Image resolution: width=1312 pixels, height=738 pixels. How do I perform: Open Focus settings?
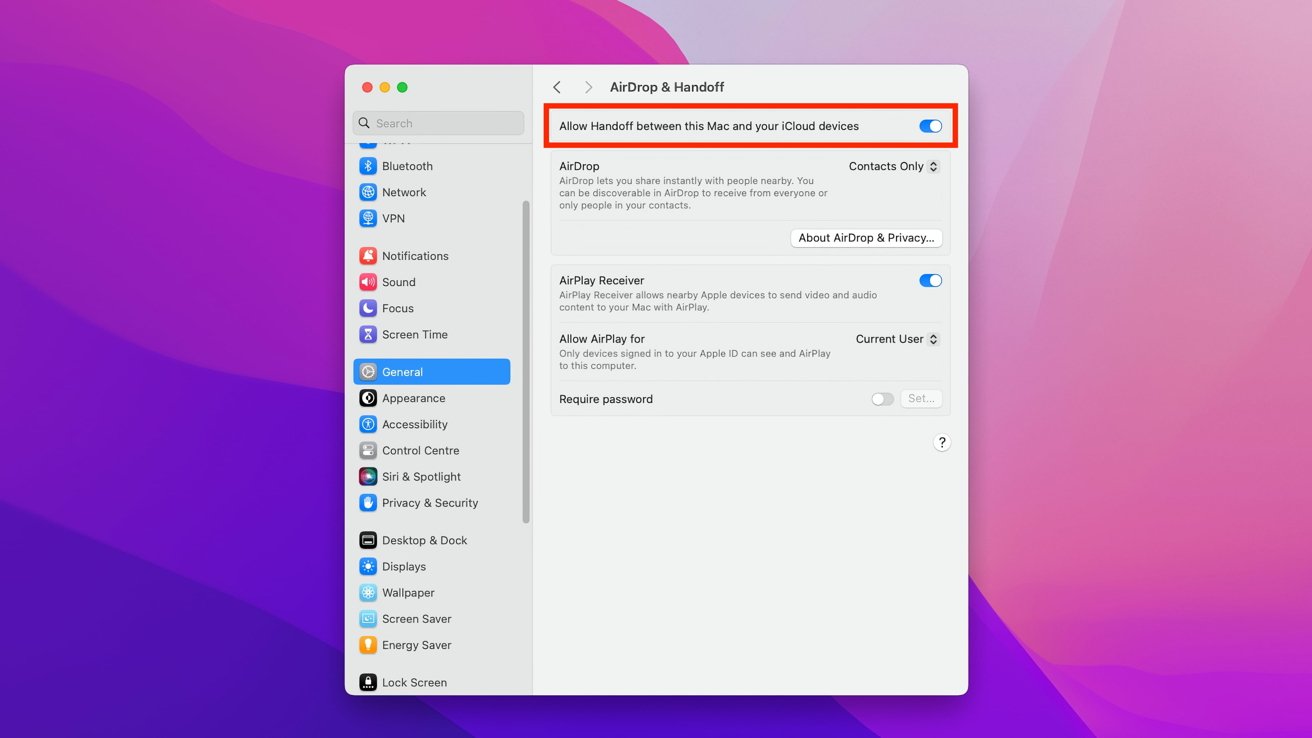[394, 308]
